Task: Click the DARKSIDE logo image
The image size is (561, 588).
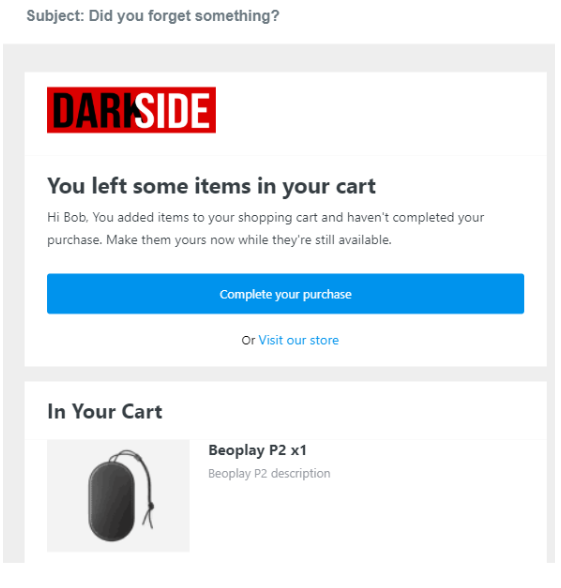Action: pyautogui.click(x=131, y=110)
